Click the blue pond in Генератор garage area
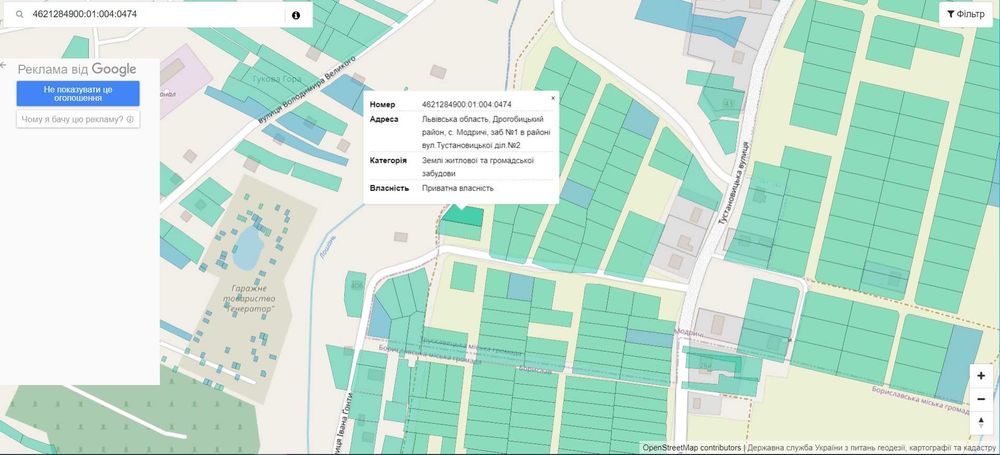 click(x=247, y=248)
